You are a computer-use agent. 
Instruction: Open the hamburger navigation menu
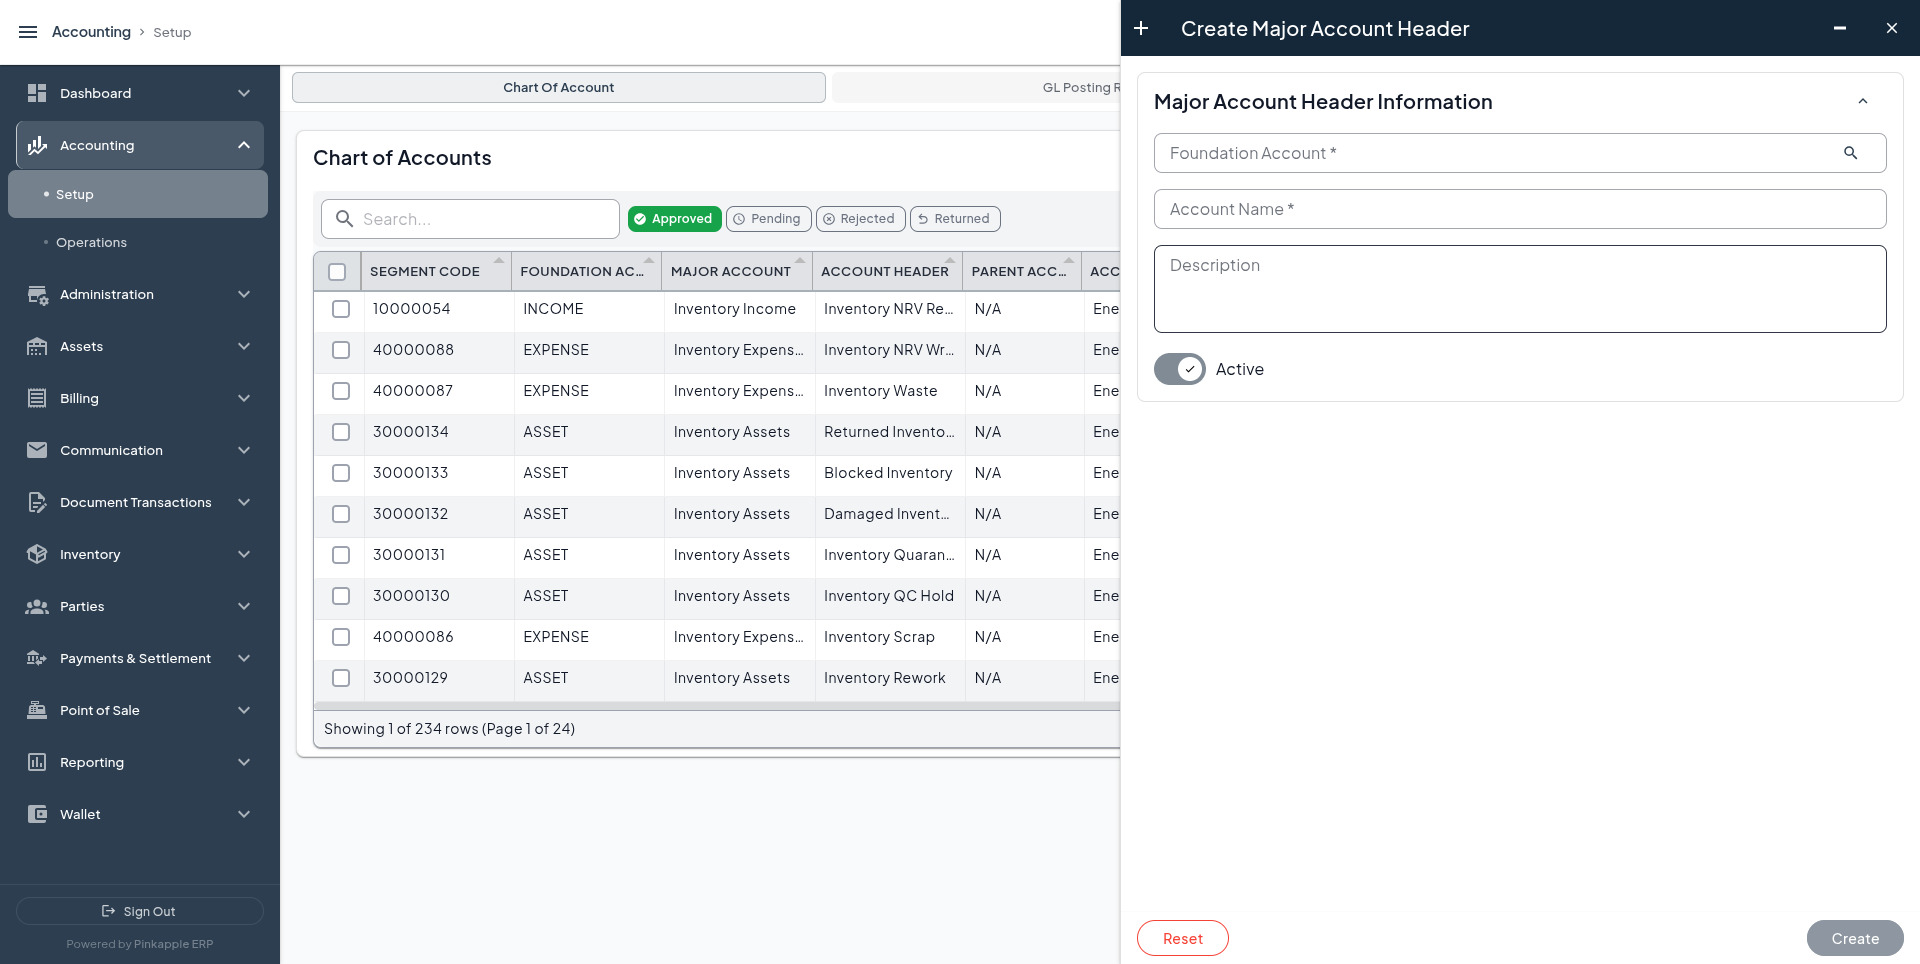(28, 32)
